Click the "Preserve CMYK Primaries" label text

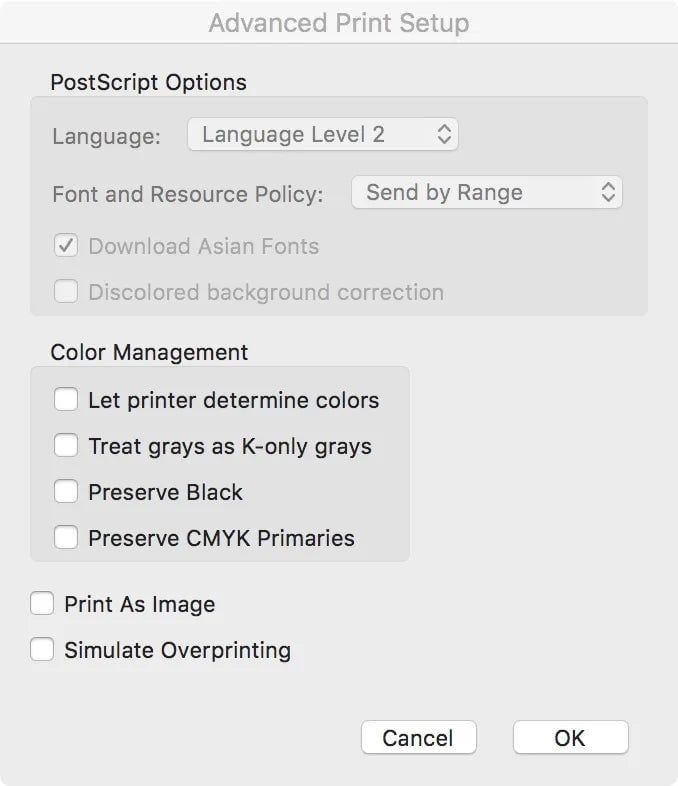(x=221, y=538)
